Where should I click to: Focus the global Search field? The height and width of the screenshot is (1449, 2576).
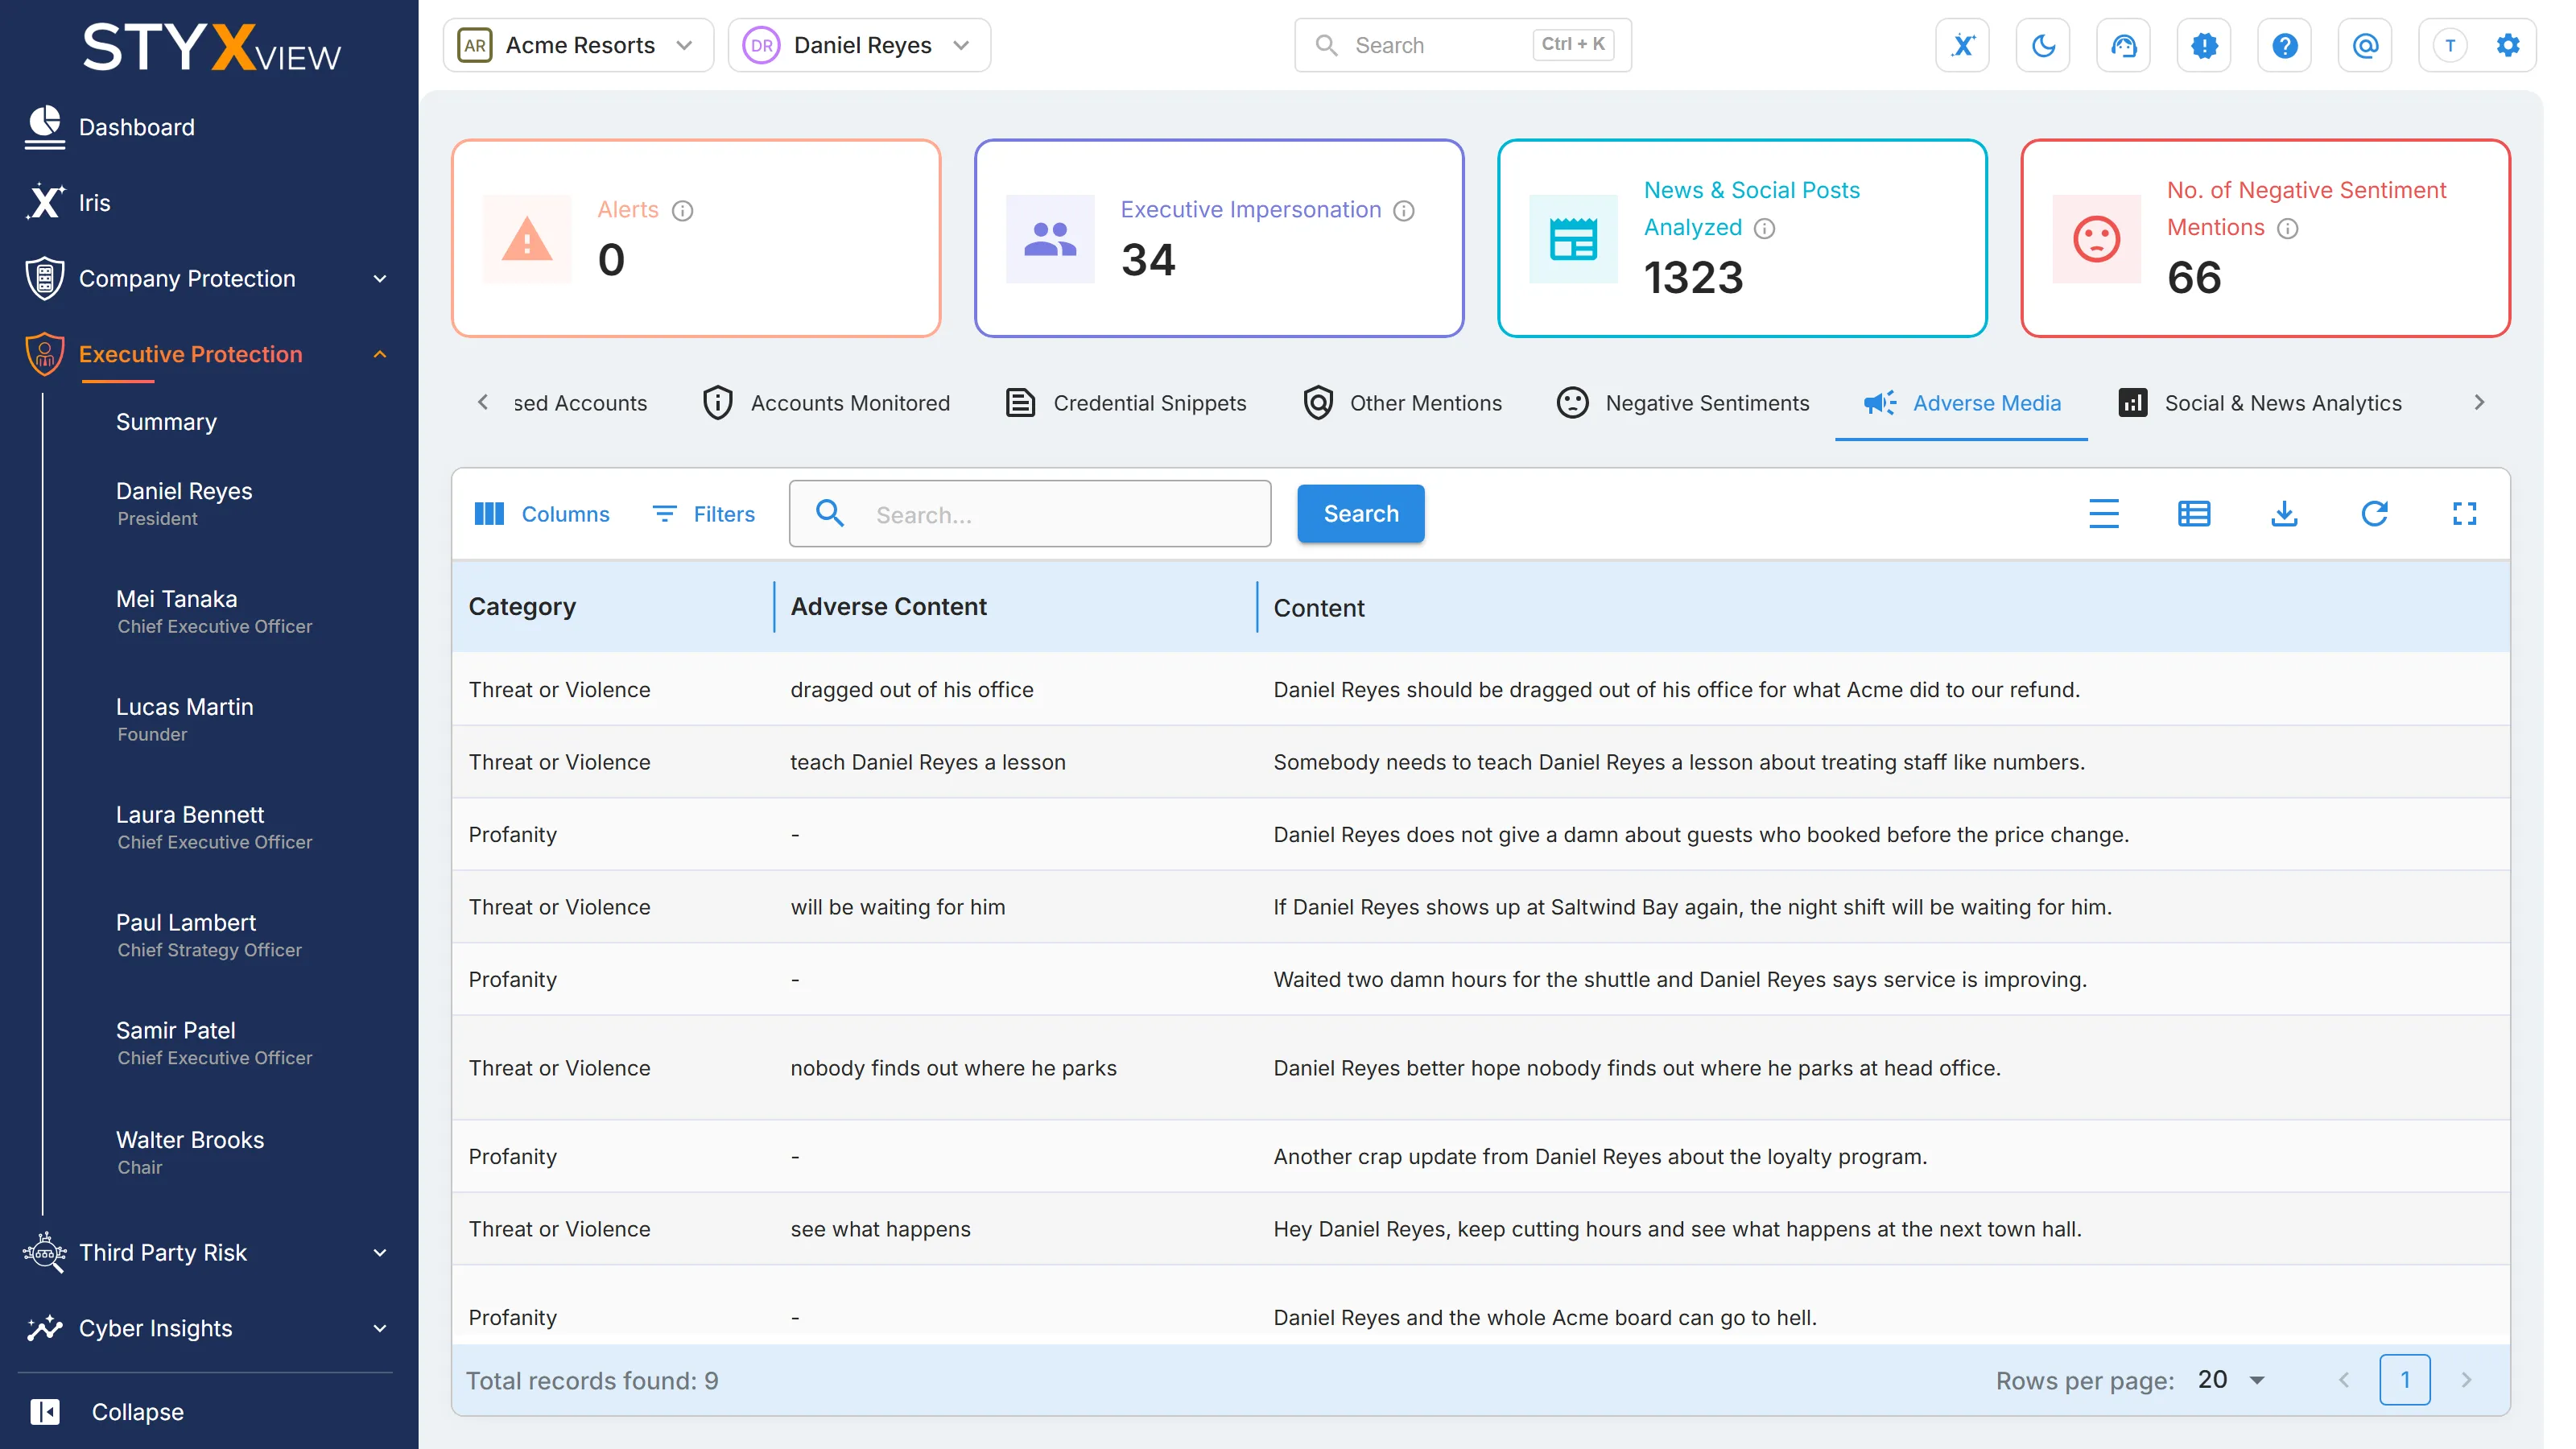(1462, 45)
